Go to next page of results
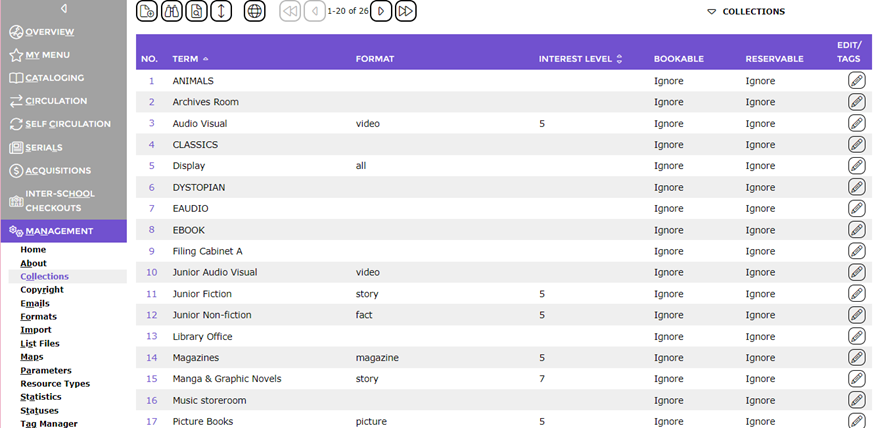 (x=381, y=11)
